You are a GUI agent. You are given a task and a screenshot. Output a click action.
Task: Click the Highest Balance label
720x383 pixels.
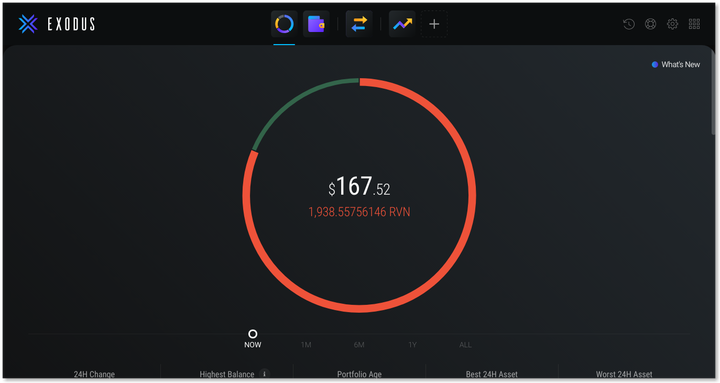click(227, 374)
